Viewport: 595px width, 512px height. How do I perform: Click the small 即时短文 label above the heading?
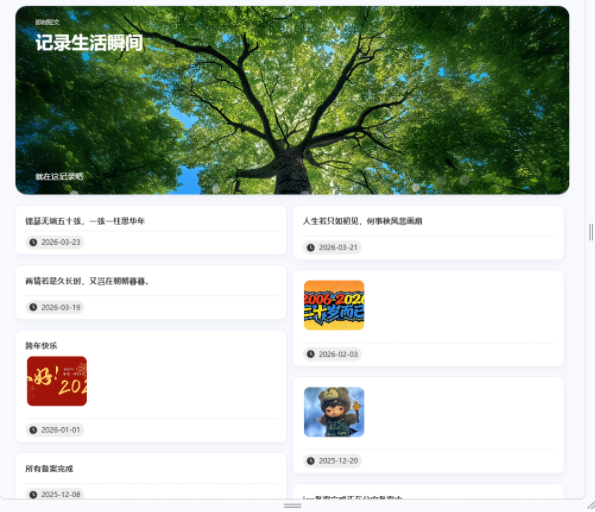pyautogui.click(x=47, y=22)
